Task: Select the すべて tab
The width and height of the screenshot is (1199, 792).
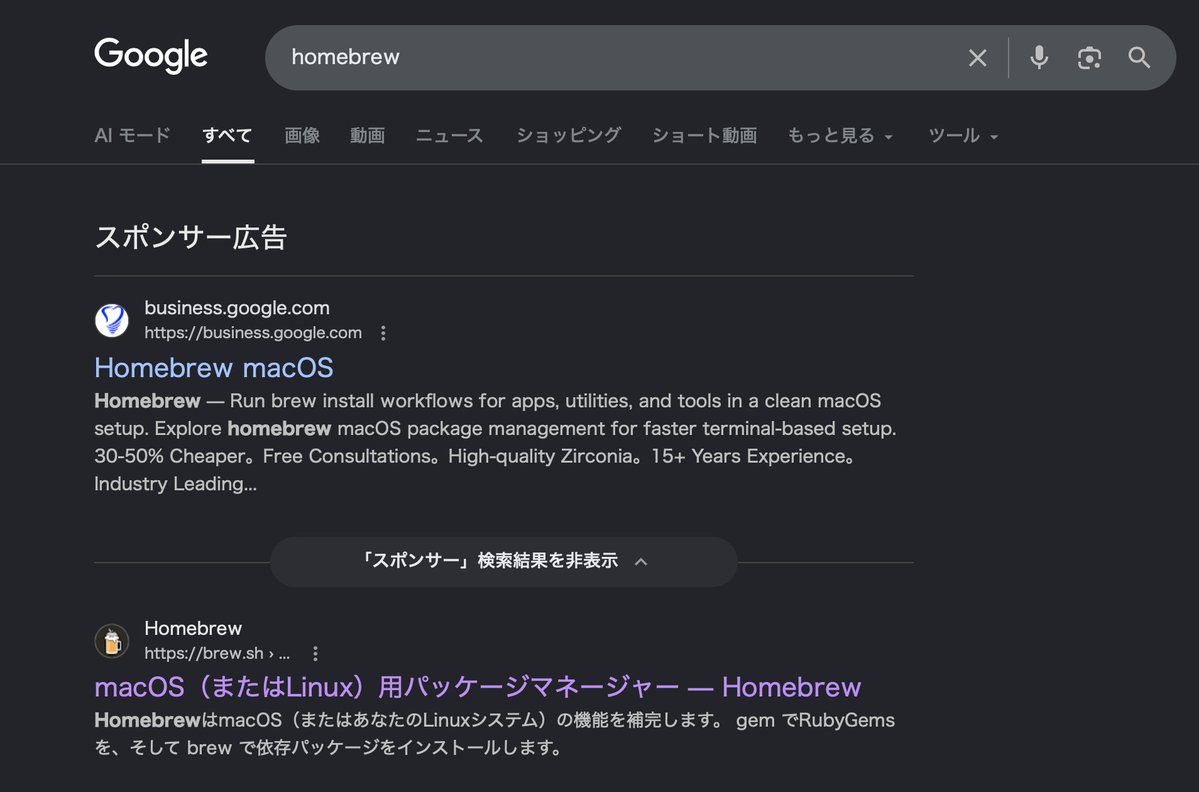Action: tap(227, 135)
